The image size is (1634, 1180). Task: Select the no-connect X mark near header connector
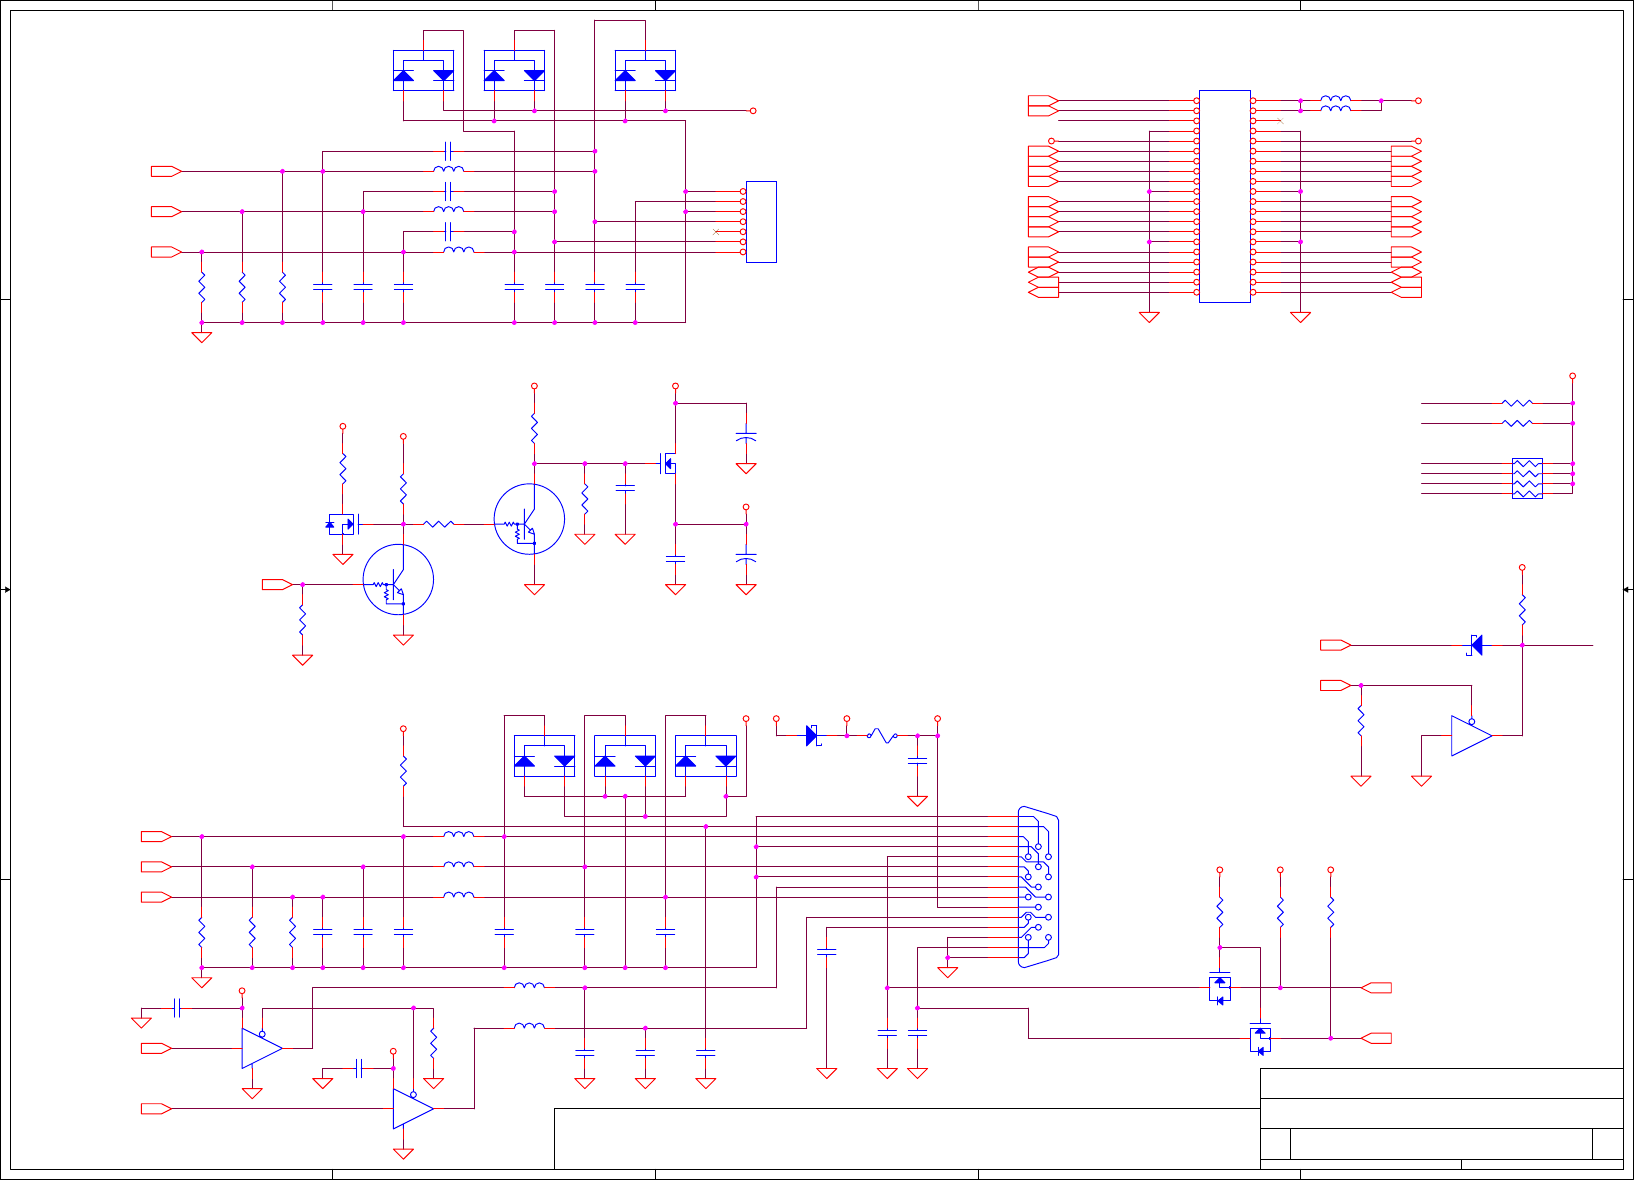click(x=716, y=232)
